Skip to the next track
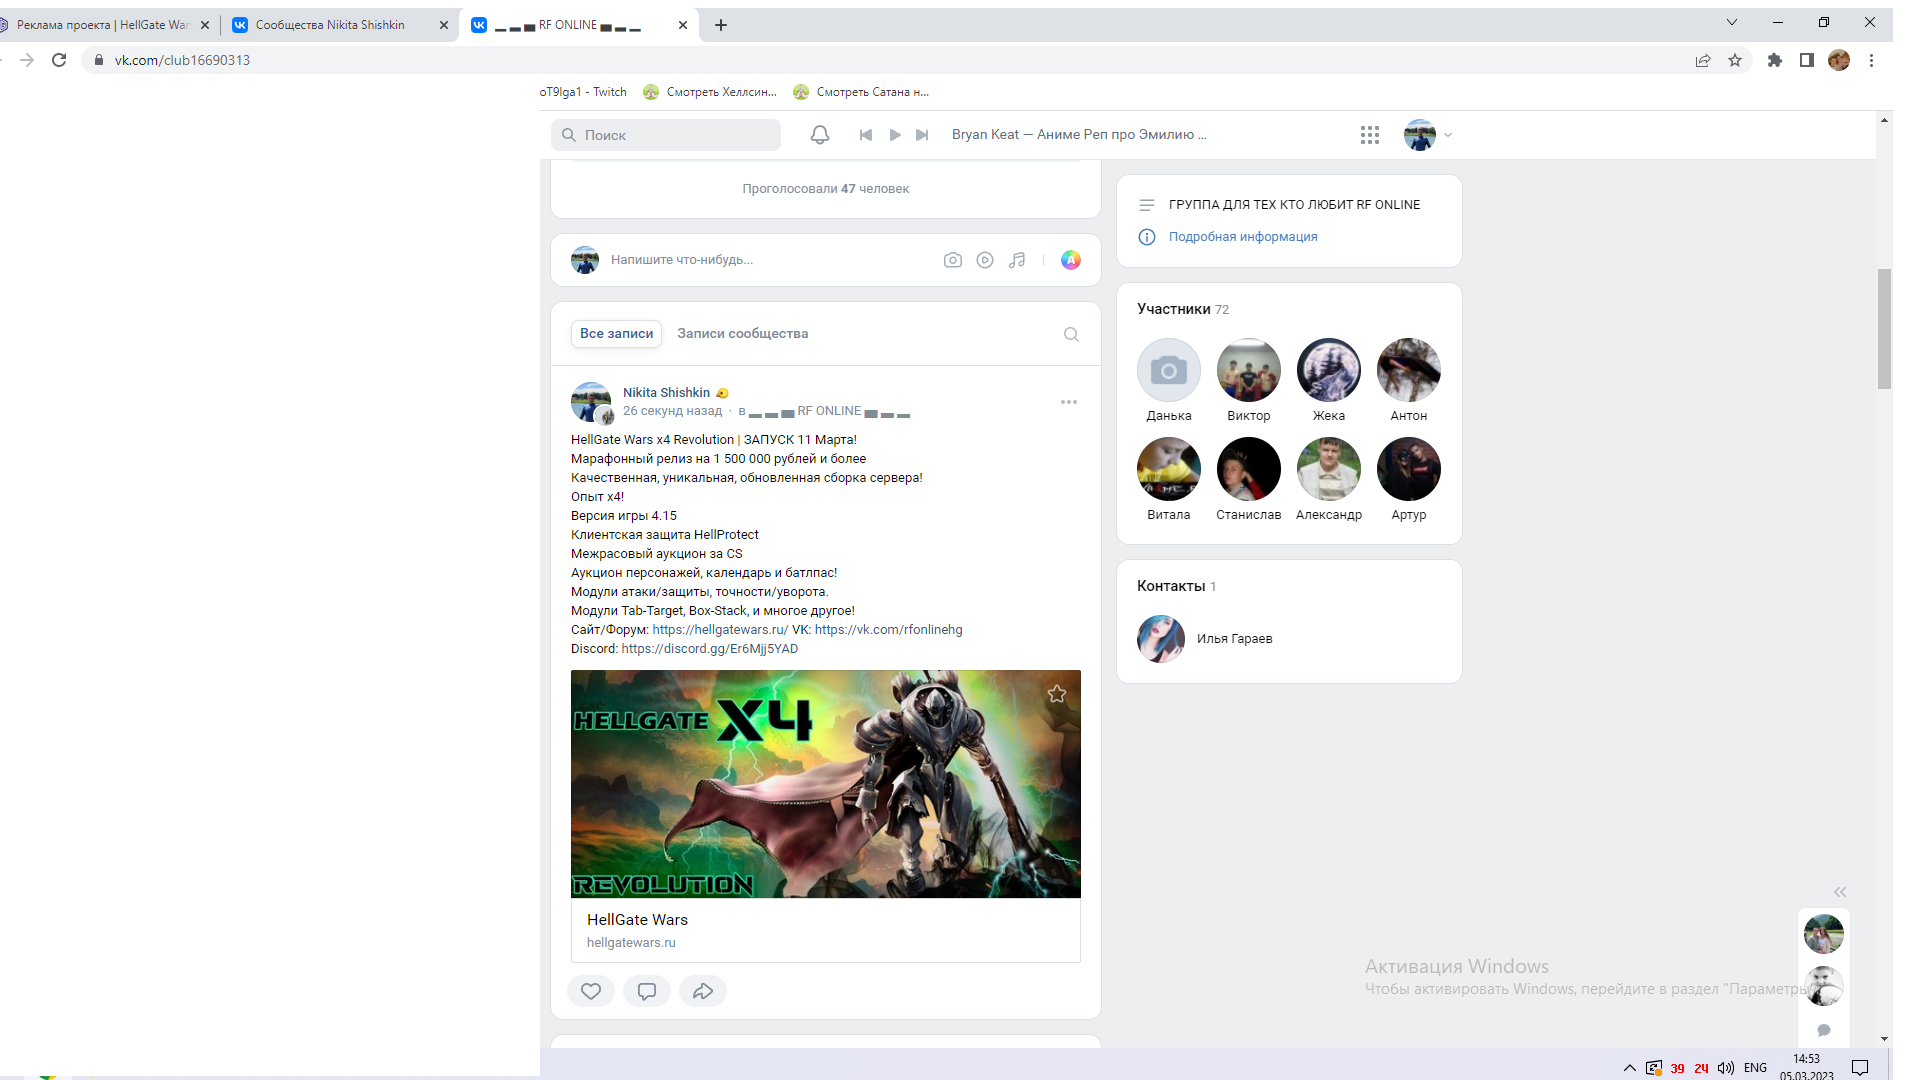Viewport: 1920px width, 1080px height. [922, 135]
